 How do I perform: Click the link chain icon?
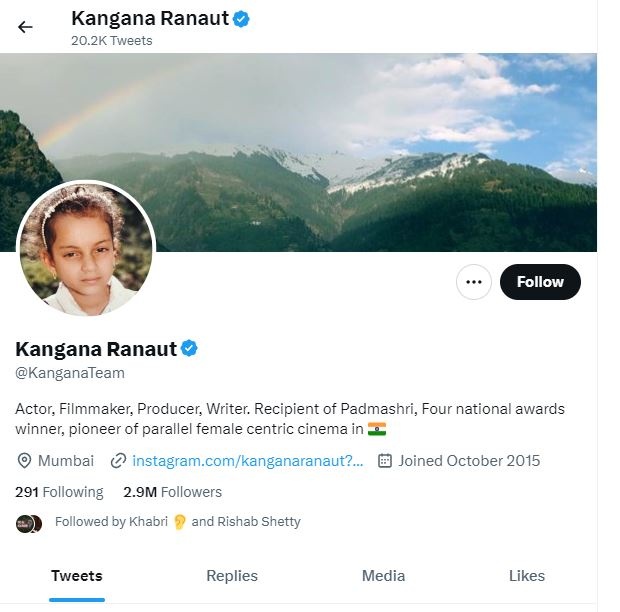pos(119,461)
